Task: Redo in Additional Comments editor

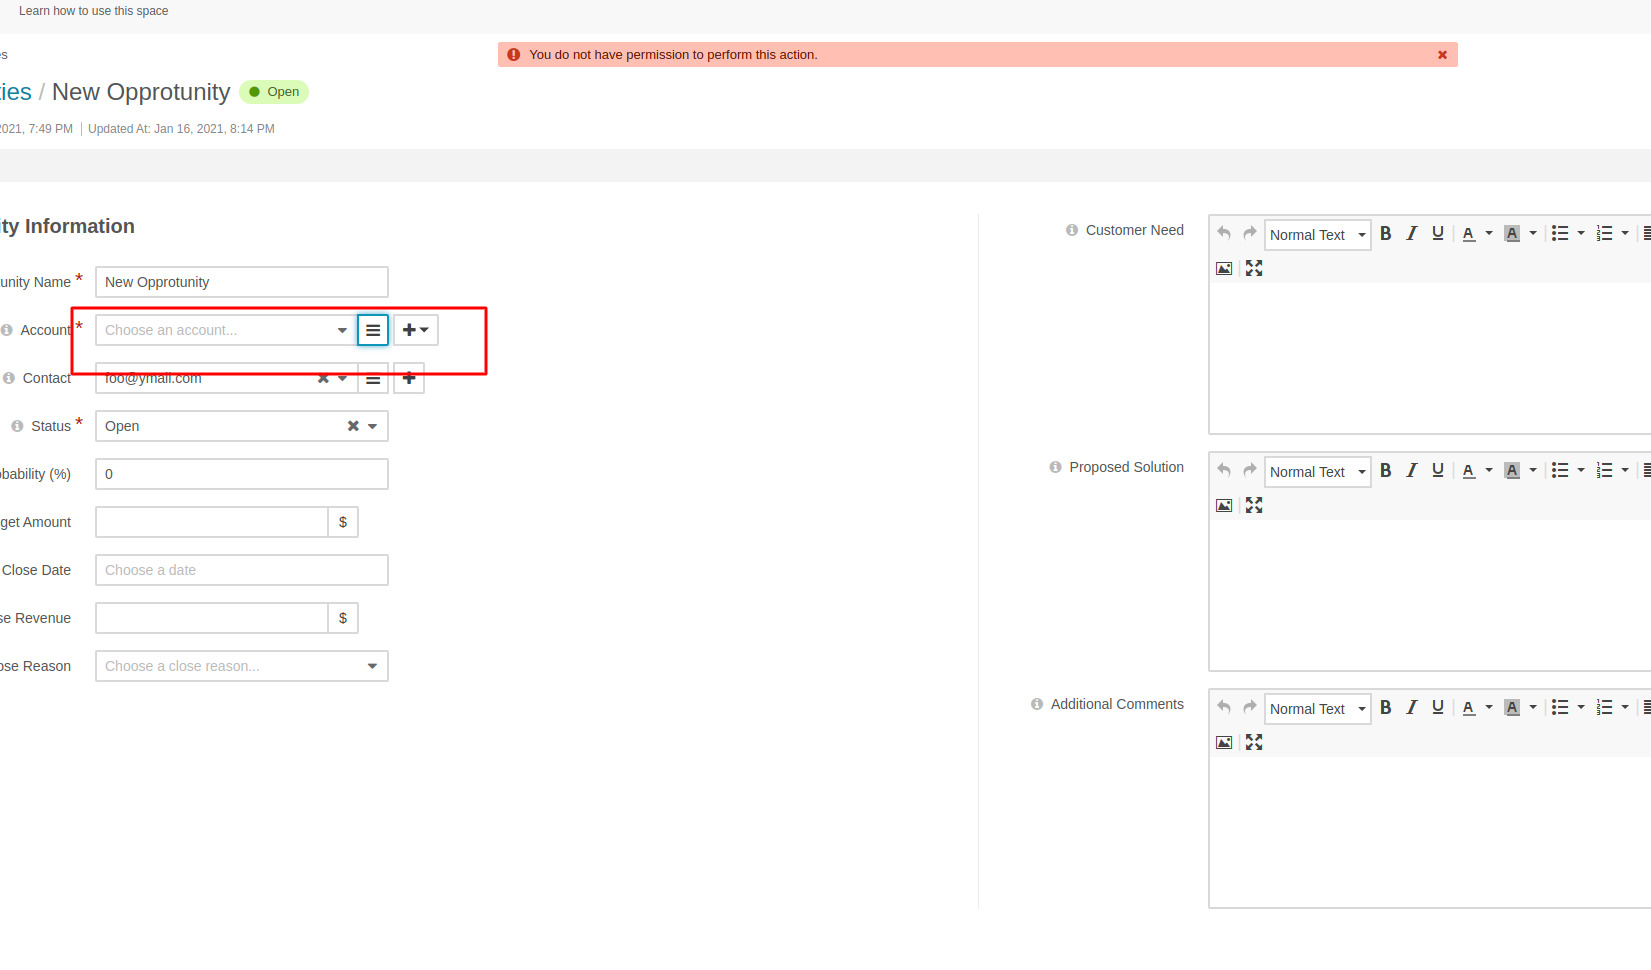Action: 1250,707
